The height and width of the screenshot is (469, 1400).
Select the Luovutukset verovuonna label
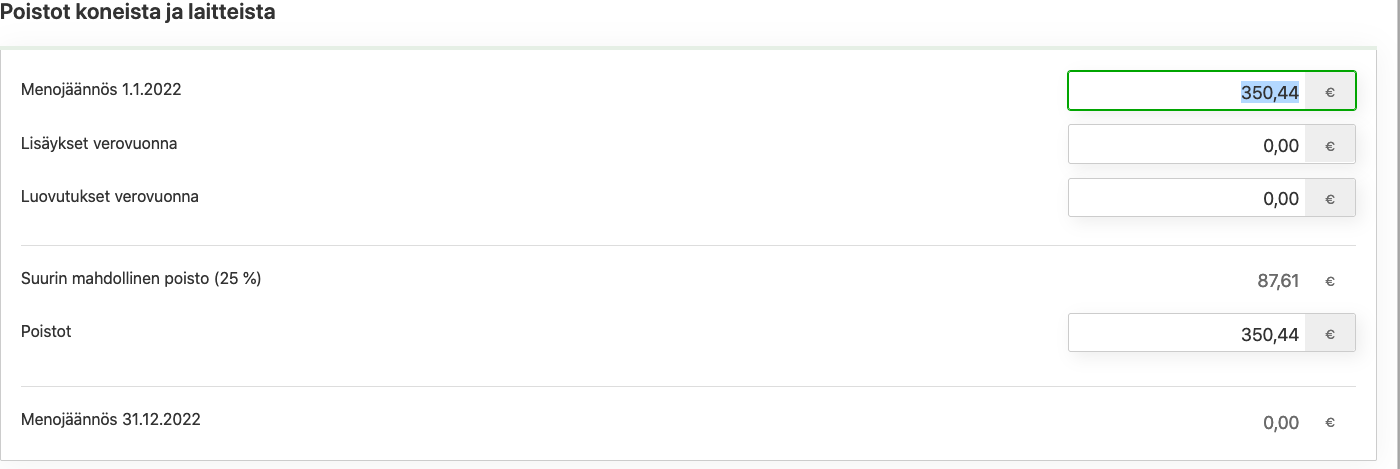(110, 196)
